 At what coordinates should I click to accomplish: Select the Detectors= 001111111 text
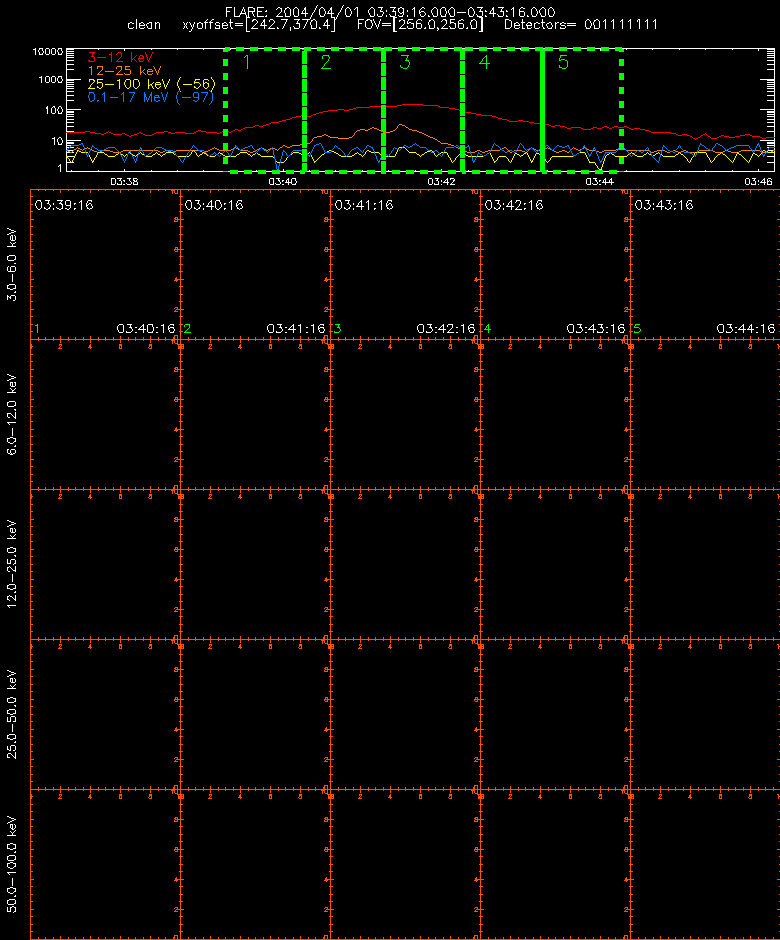tap(580, 25)
